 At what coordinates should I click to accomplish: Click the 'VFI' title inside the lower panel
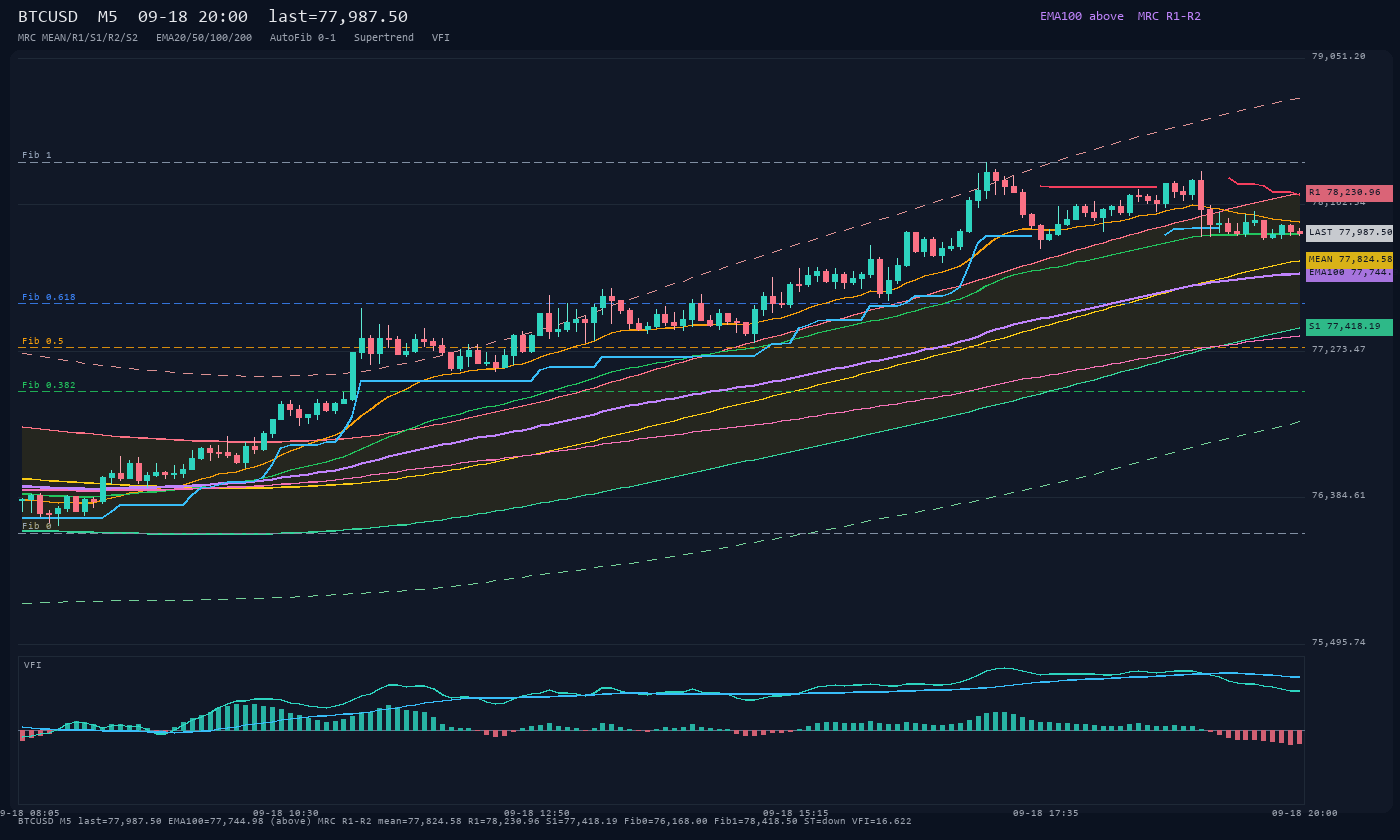point(33,665)
